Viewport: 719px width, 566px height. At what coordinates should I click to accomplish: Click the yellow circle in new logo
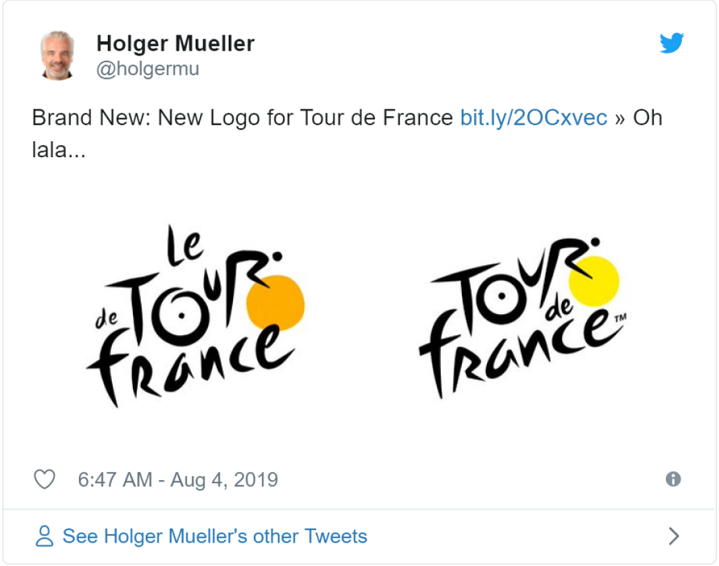click(x=594, y=281)
